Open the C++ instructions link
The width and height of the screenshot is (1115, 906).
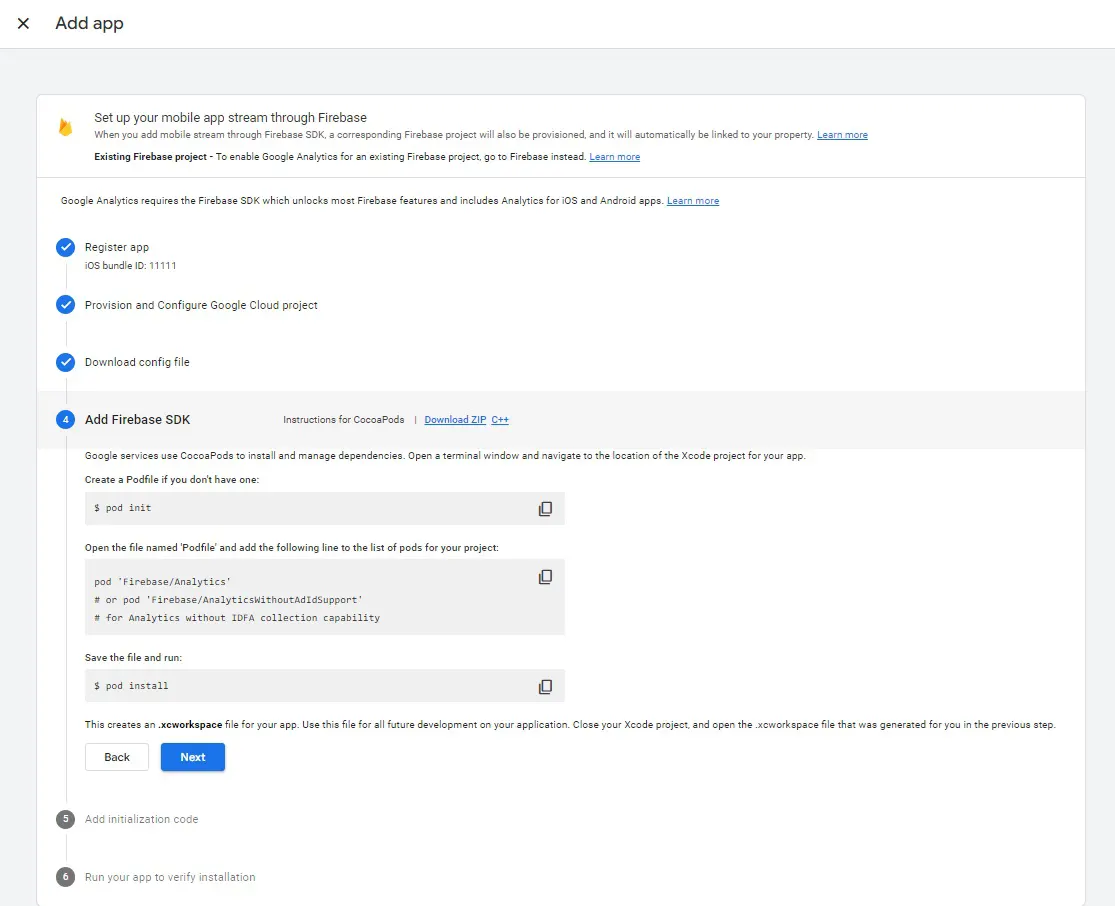pos(500,420)
